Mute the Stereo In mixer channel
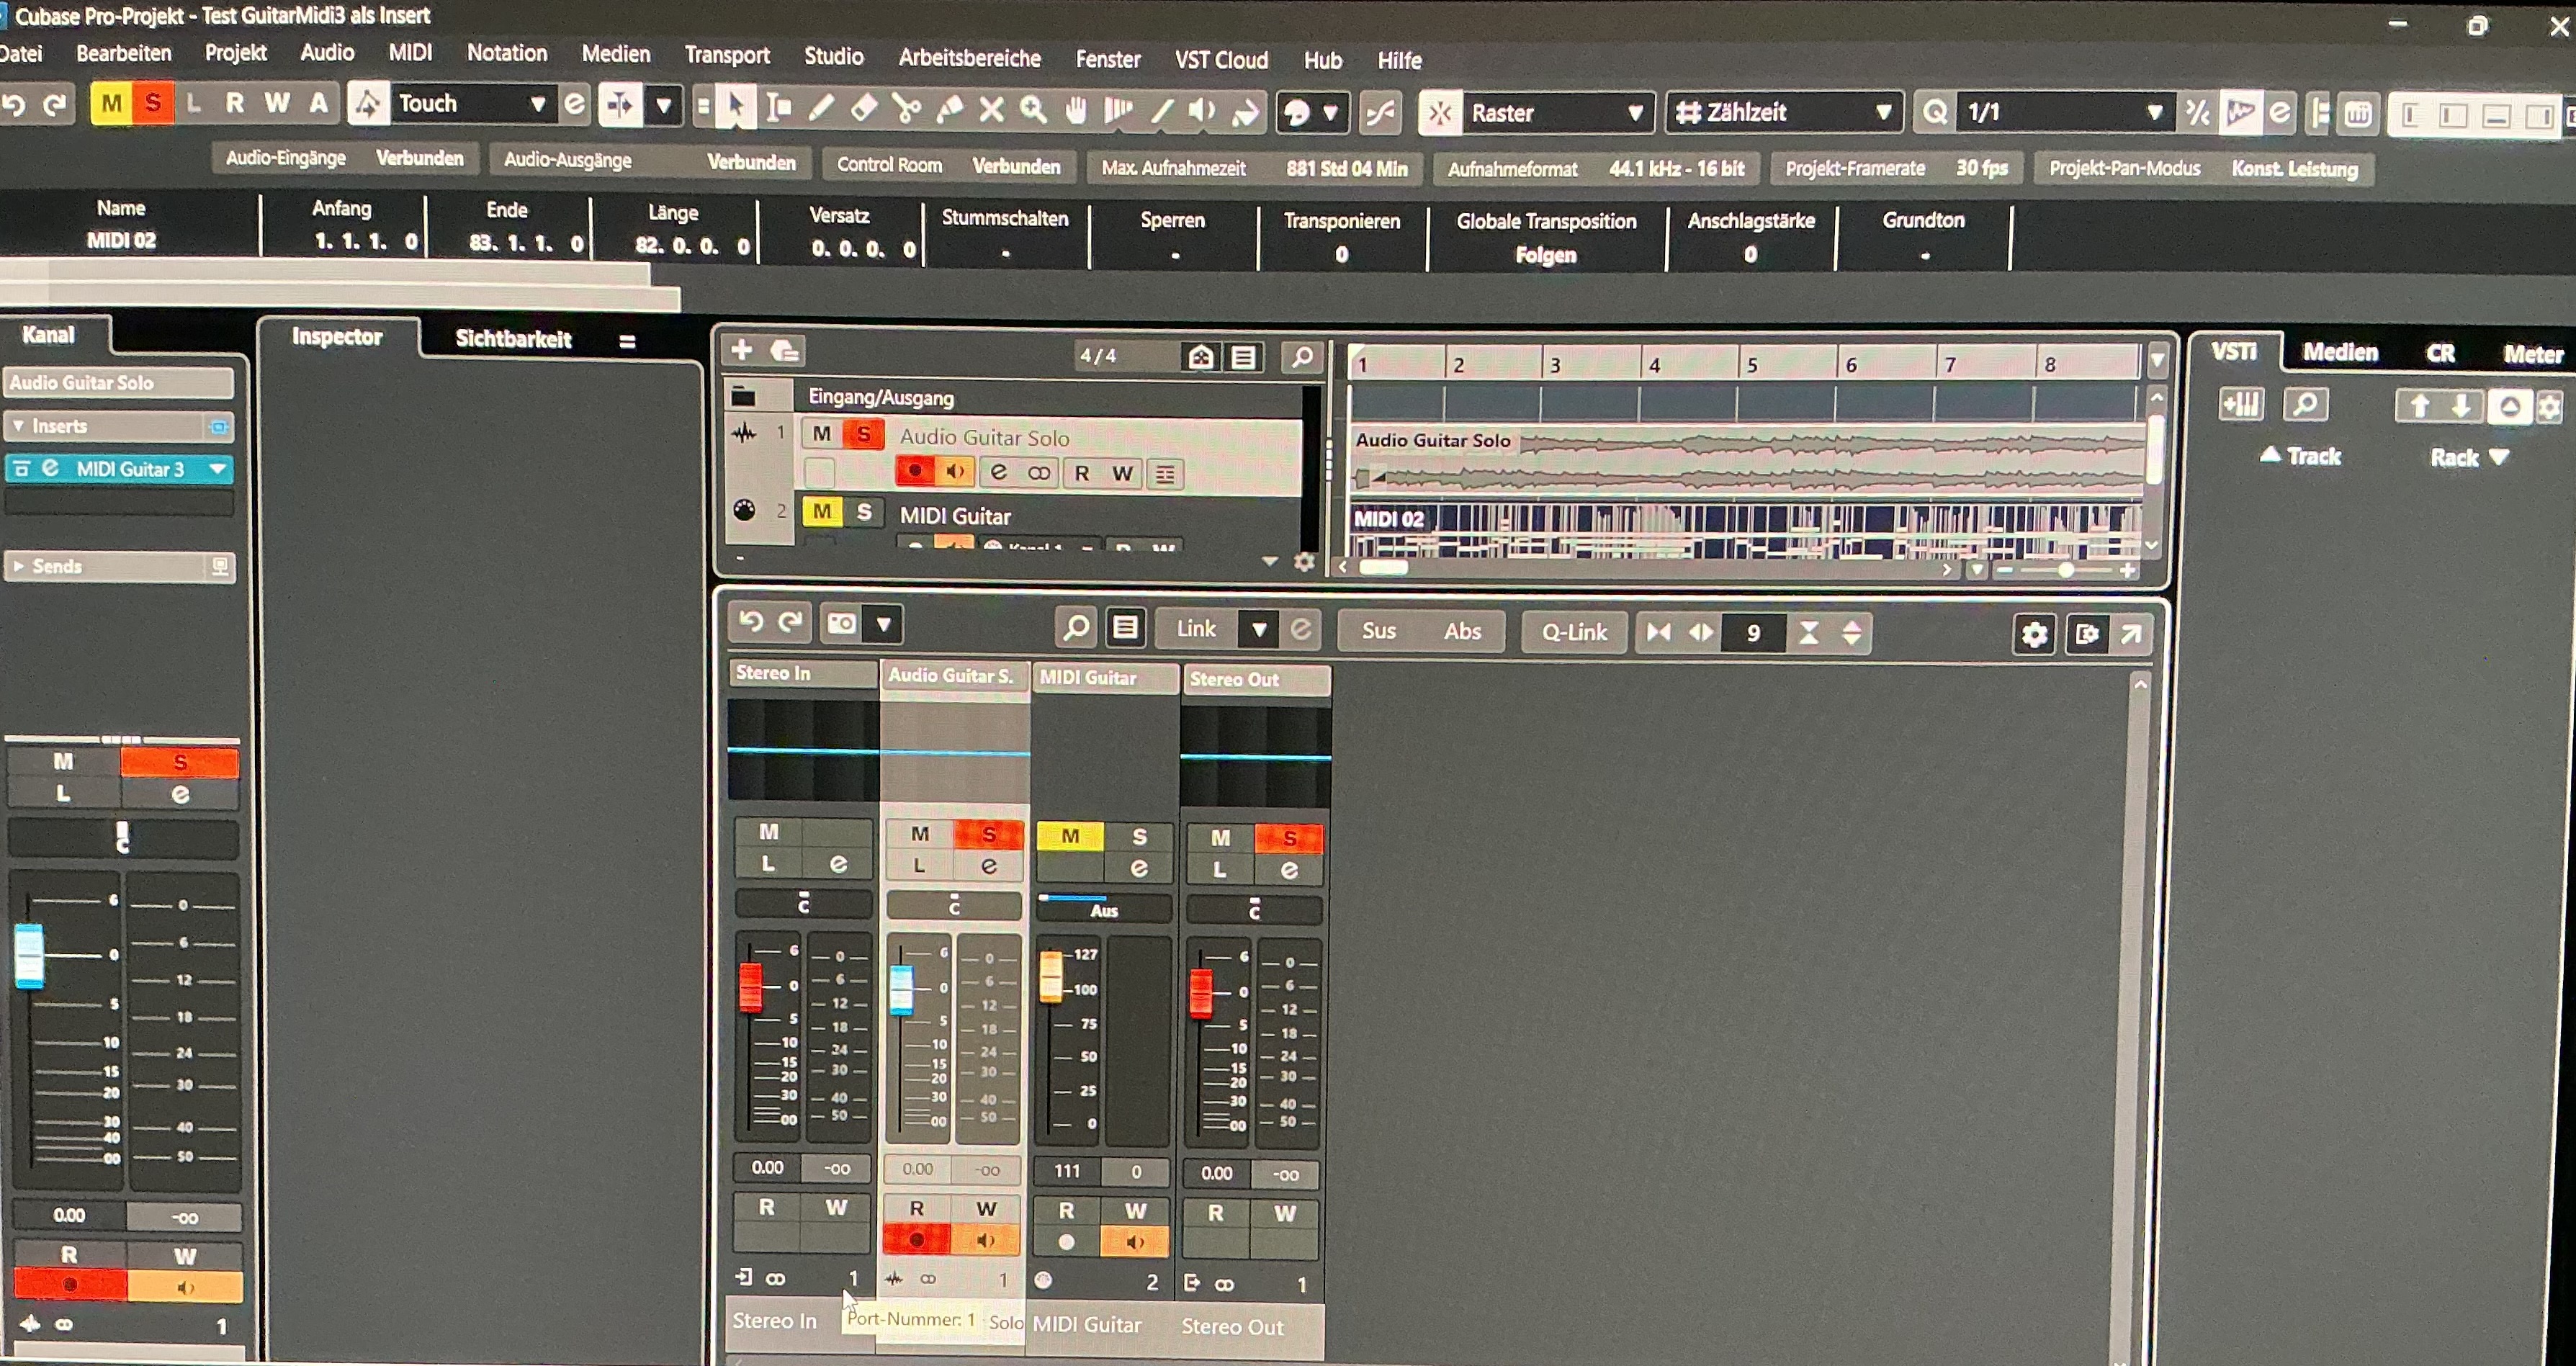The width and height of the screenshot is (2576, 1366). click(x=768, y=832)
